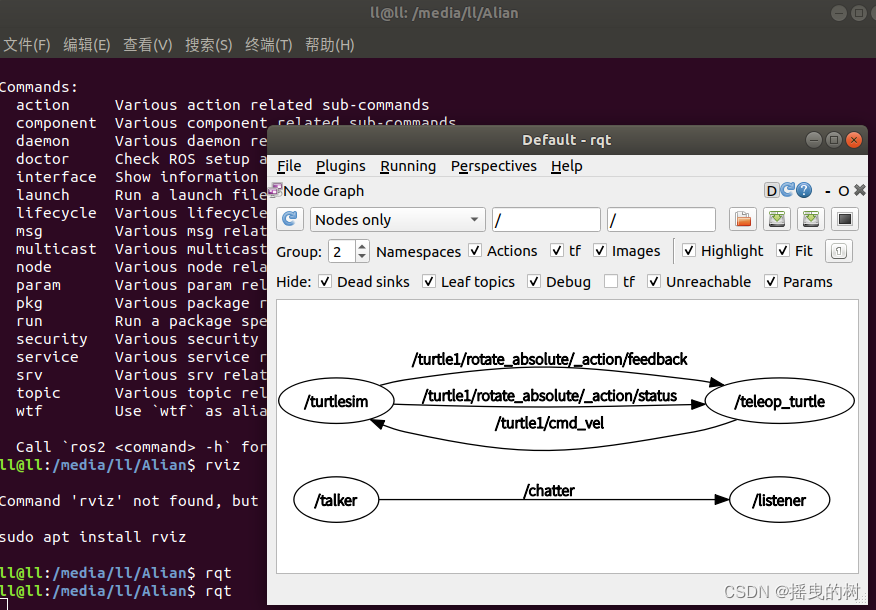Click the 'Default - rqt' window title
876x610 pixels.
coord(566,140)
